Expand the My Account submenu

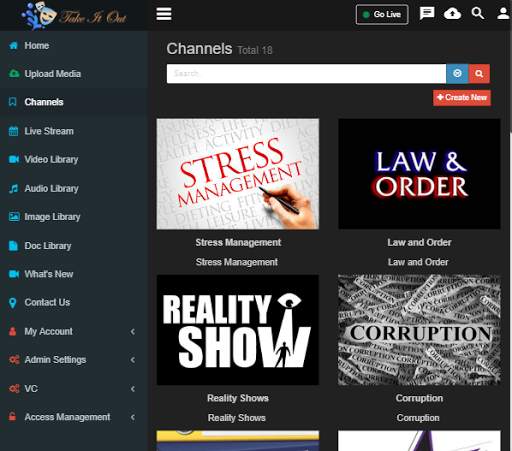(x=74, y=331)
